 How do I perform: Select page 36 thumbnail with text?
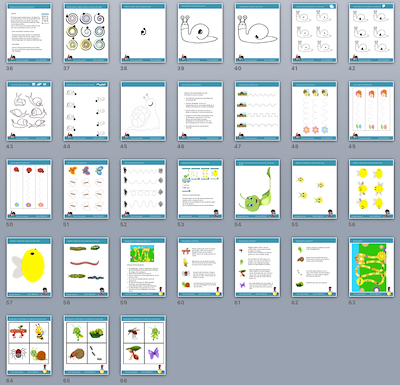(x=29, y=33)
